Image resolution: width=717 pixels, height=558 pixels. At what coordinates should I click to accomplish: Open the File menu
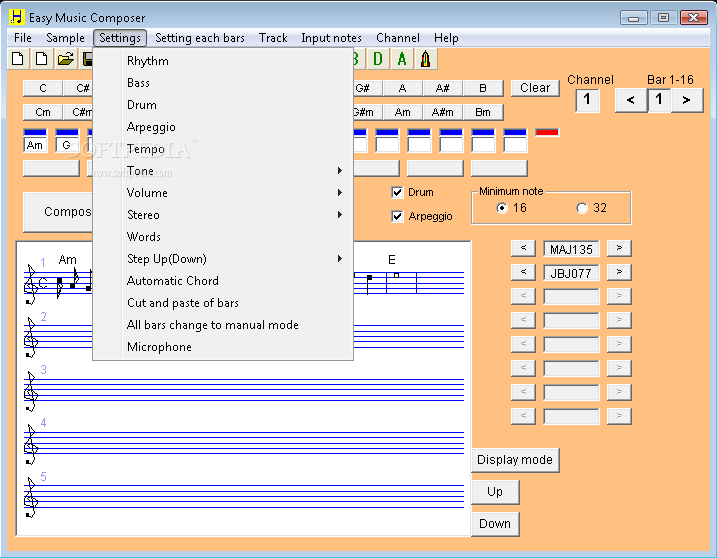23,38
